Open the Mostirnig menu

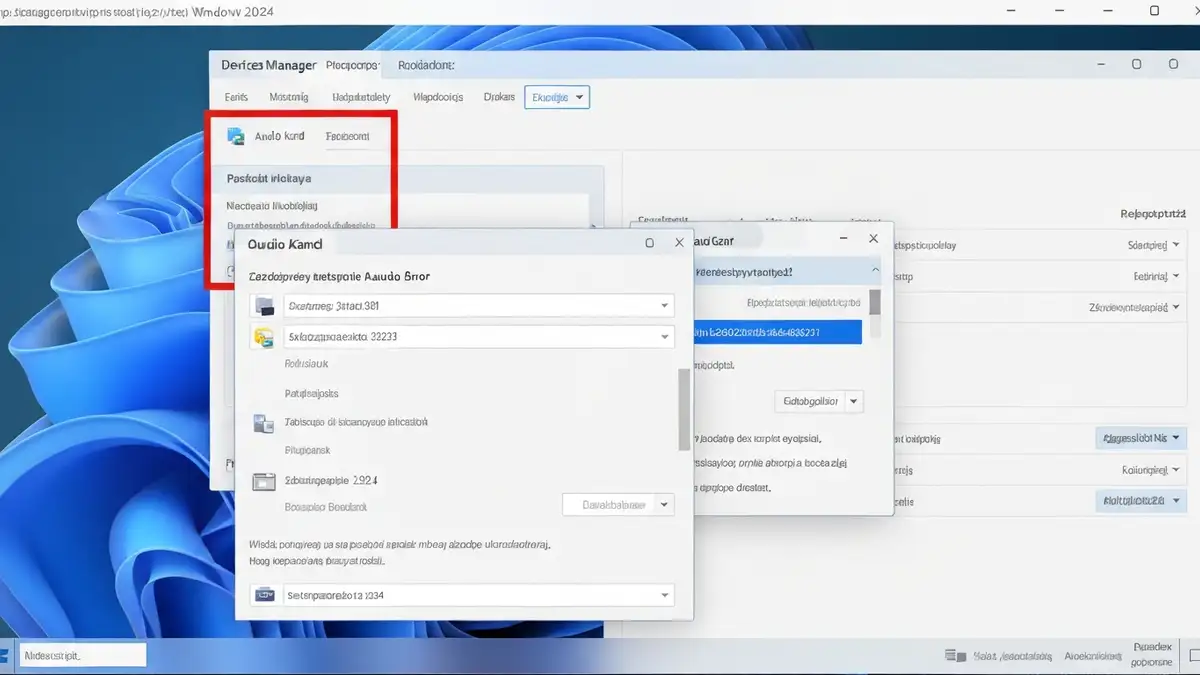coord(289,97)
